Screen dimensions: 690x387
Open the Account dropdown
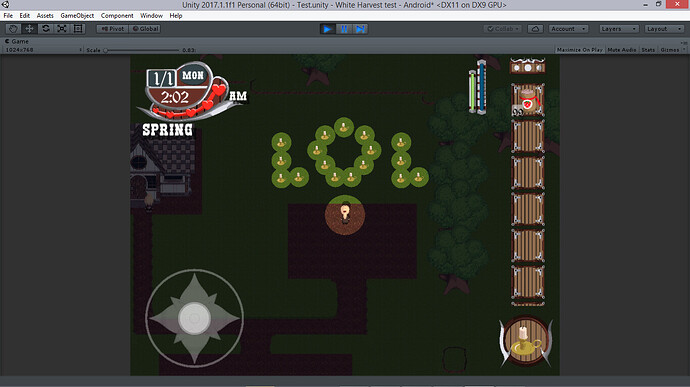(568, 29)
